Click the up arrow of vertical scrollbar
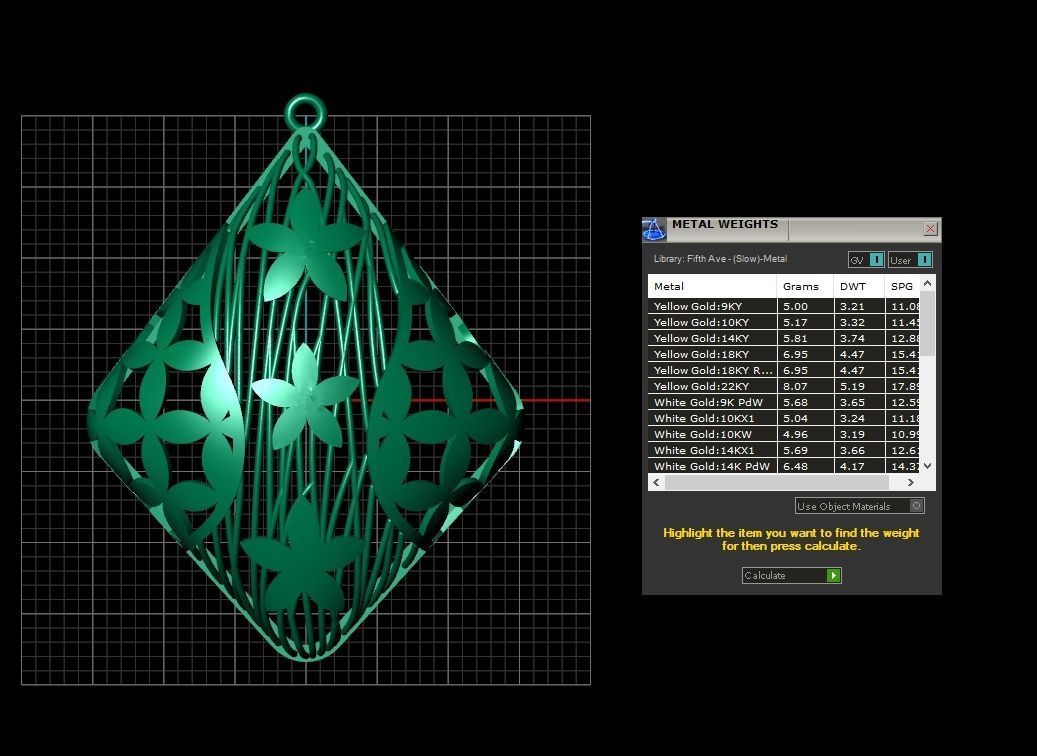This screenshot has height=756, width=1037. pyautogui.click(x=927, y=283)
